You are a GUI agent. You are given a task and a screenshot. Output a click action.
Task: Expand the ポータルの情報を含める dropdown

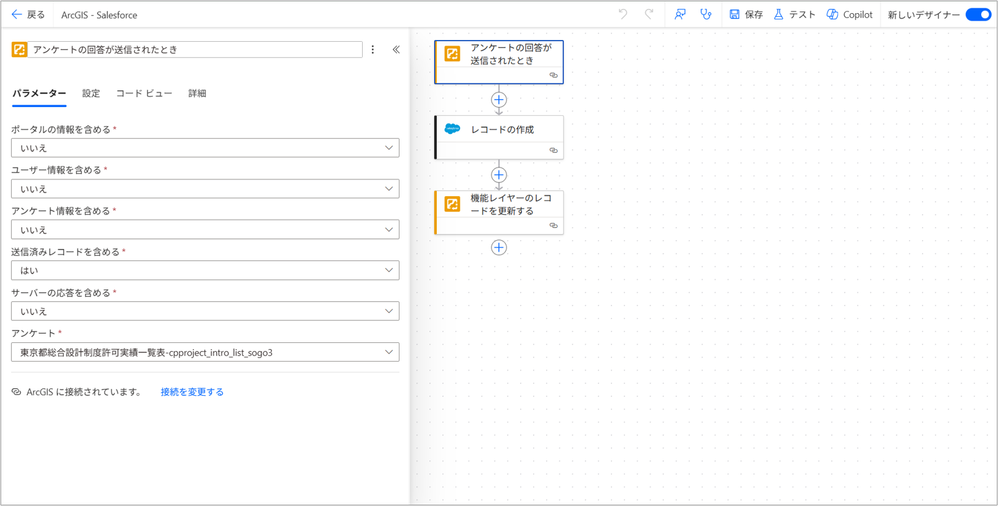point(205,148)
